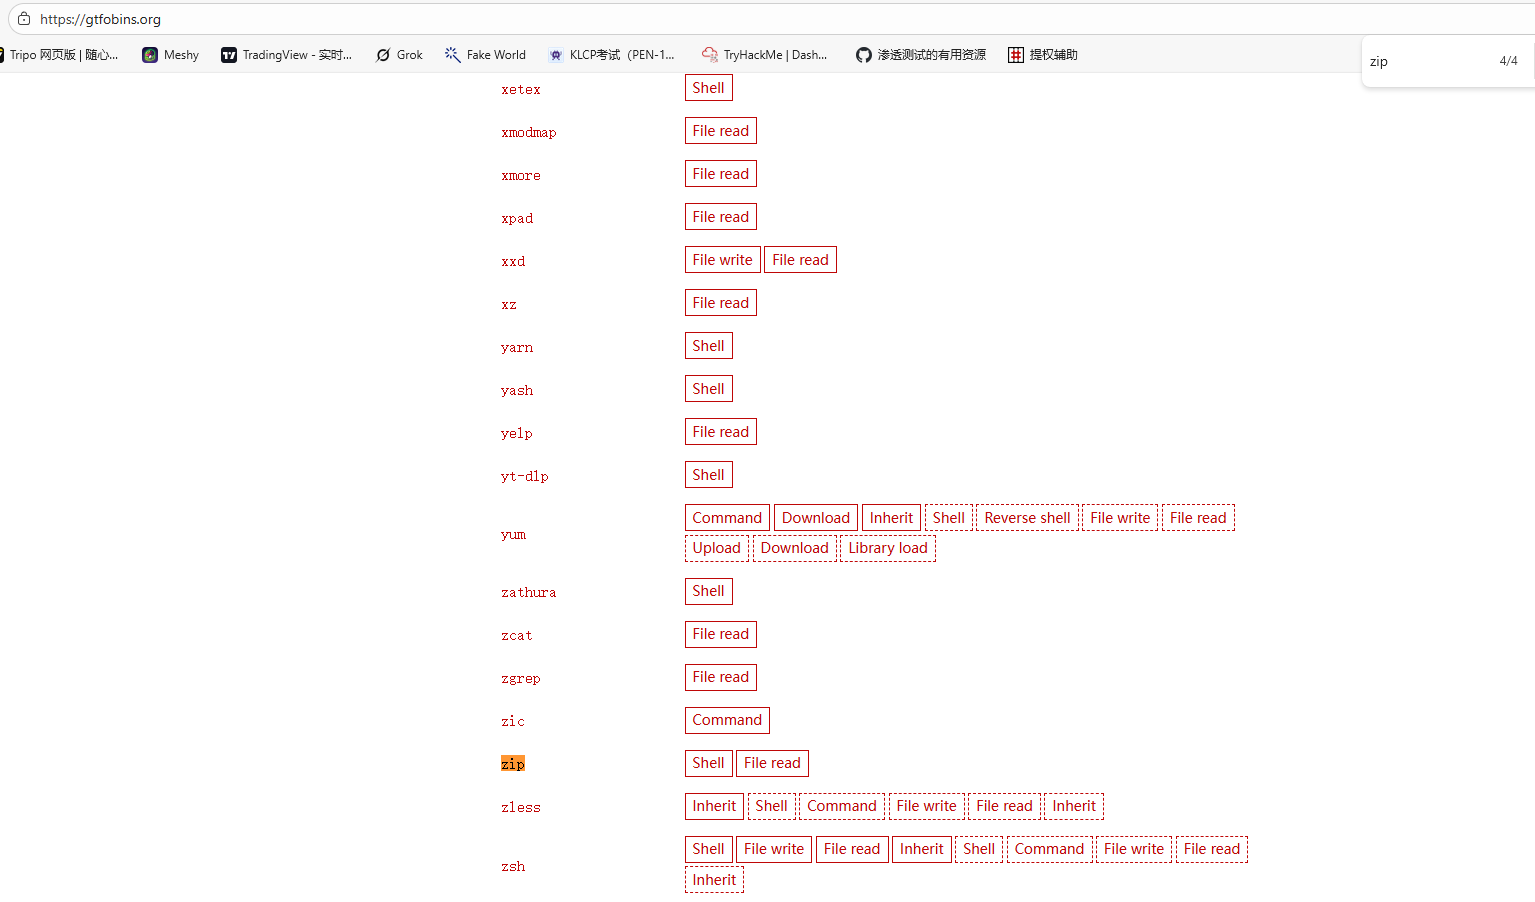Click the File read tag for zgrep
This screenshot has height=902, width=1535.
[x=720, y=677]
